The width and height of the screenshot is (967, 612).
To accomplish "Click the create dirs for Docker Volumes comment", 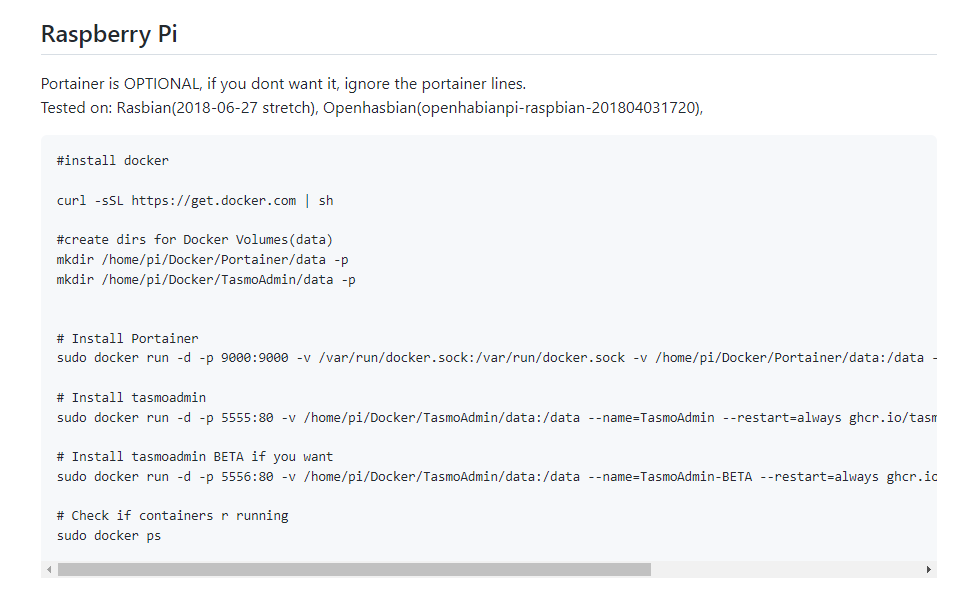I will coord(193,239).
